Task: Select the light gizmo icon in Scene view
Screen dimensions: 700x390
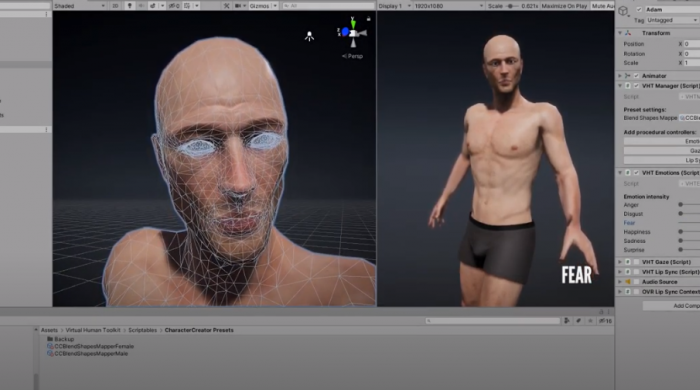Action: pos(309,36)
